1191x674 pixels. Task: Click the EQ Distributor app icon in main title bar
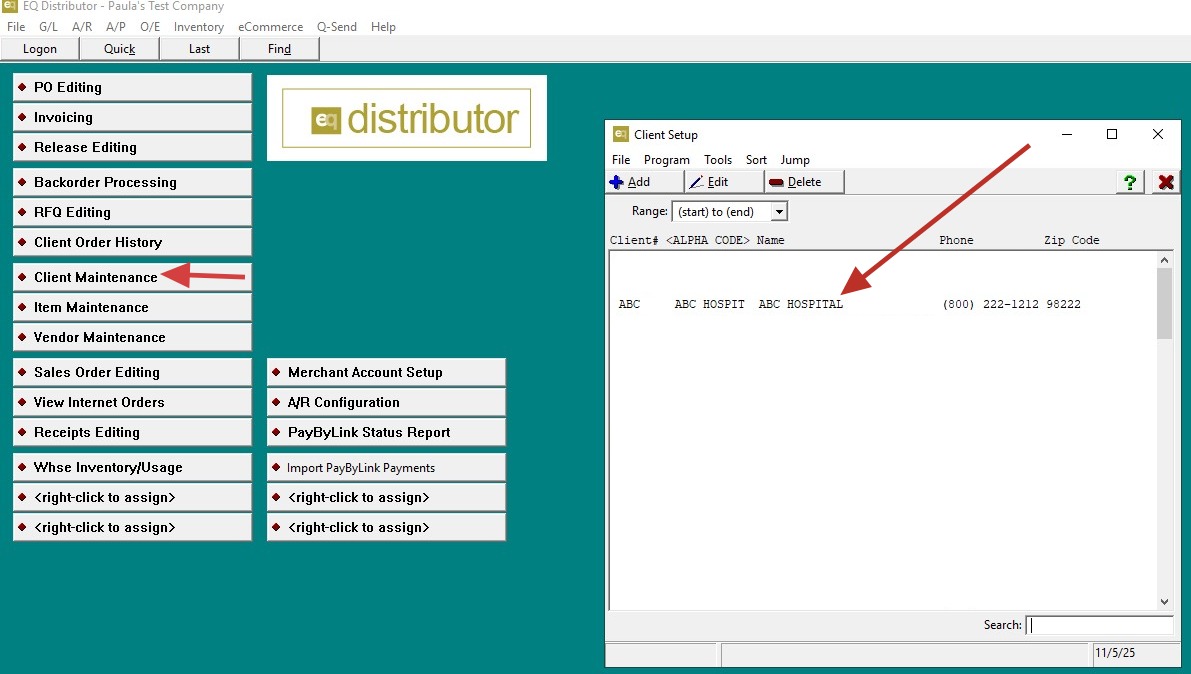point(9,6)
